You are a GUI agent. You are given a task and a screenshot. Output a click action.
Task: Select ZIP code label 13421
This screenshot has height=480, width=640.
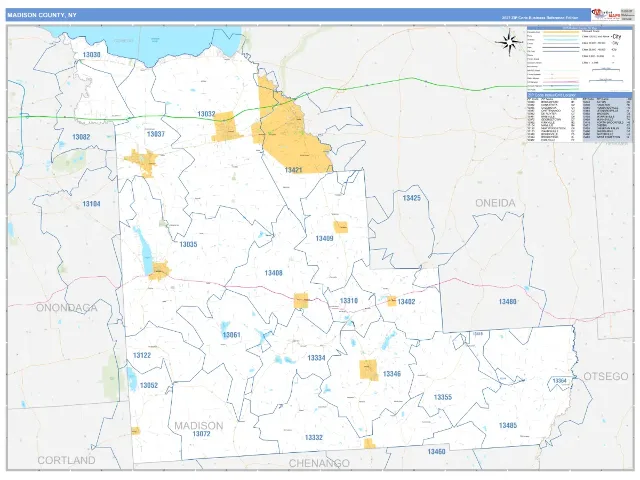293,170
